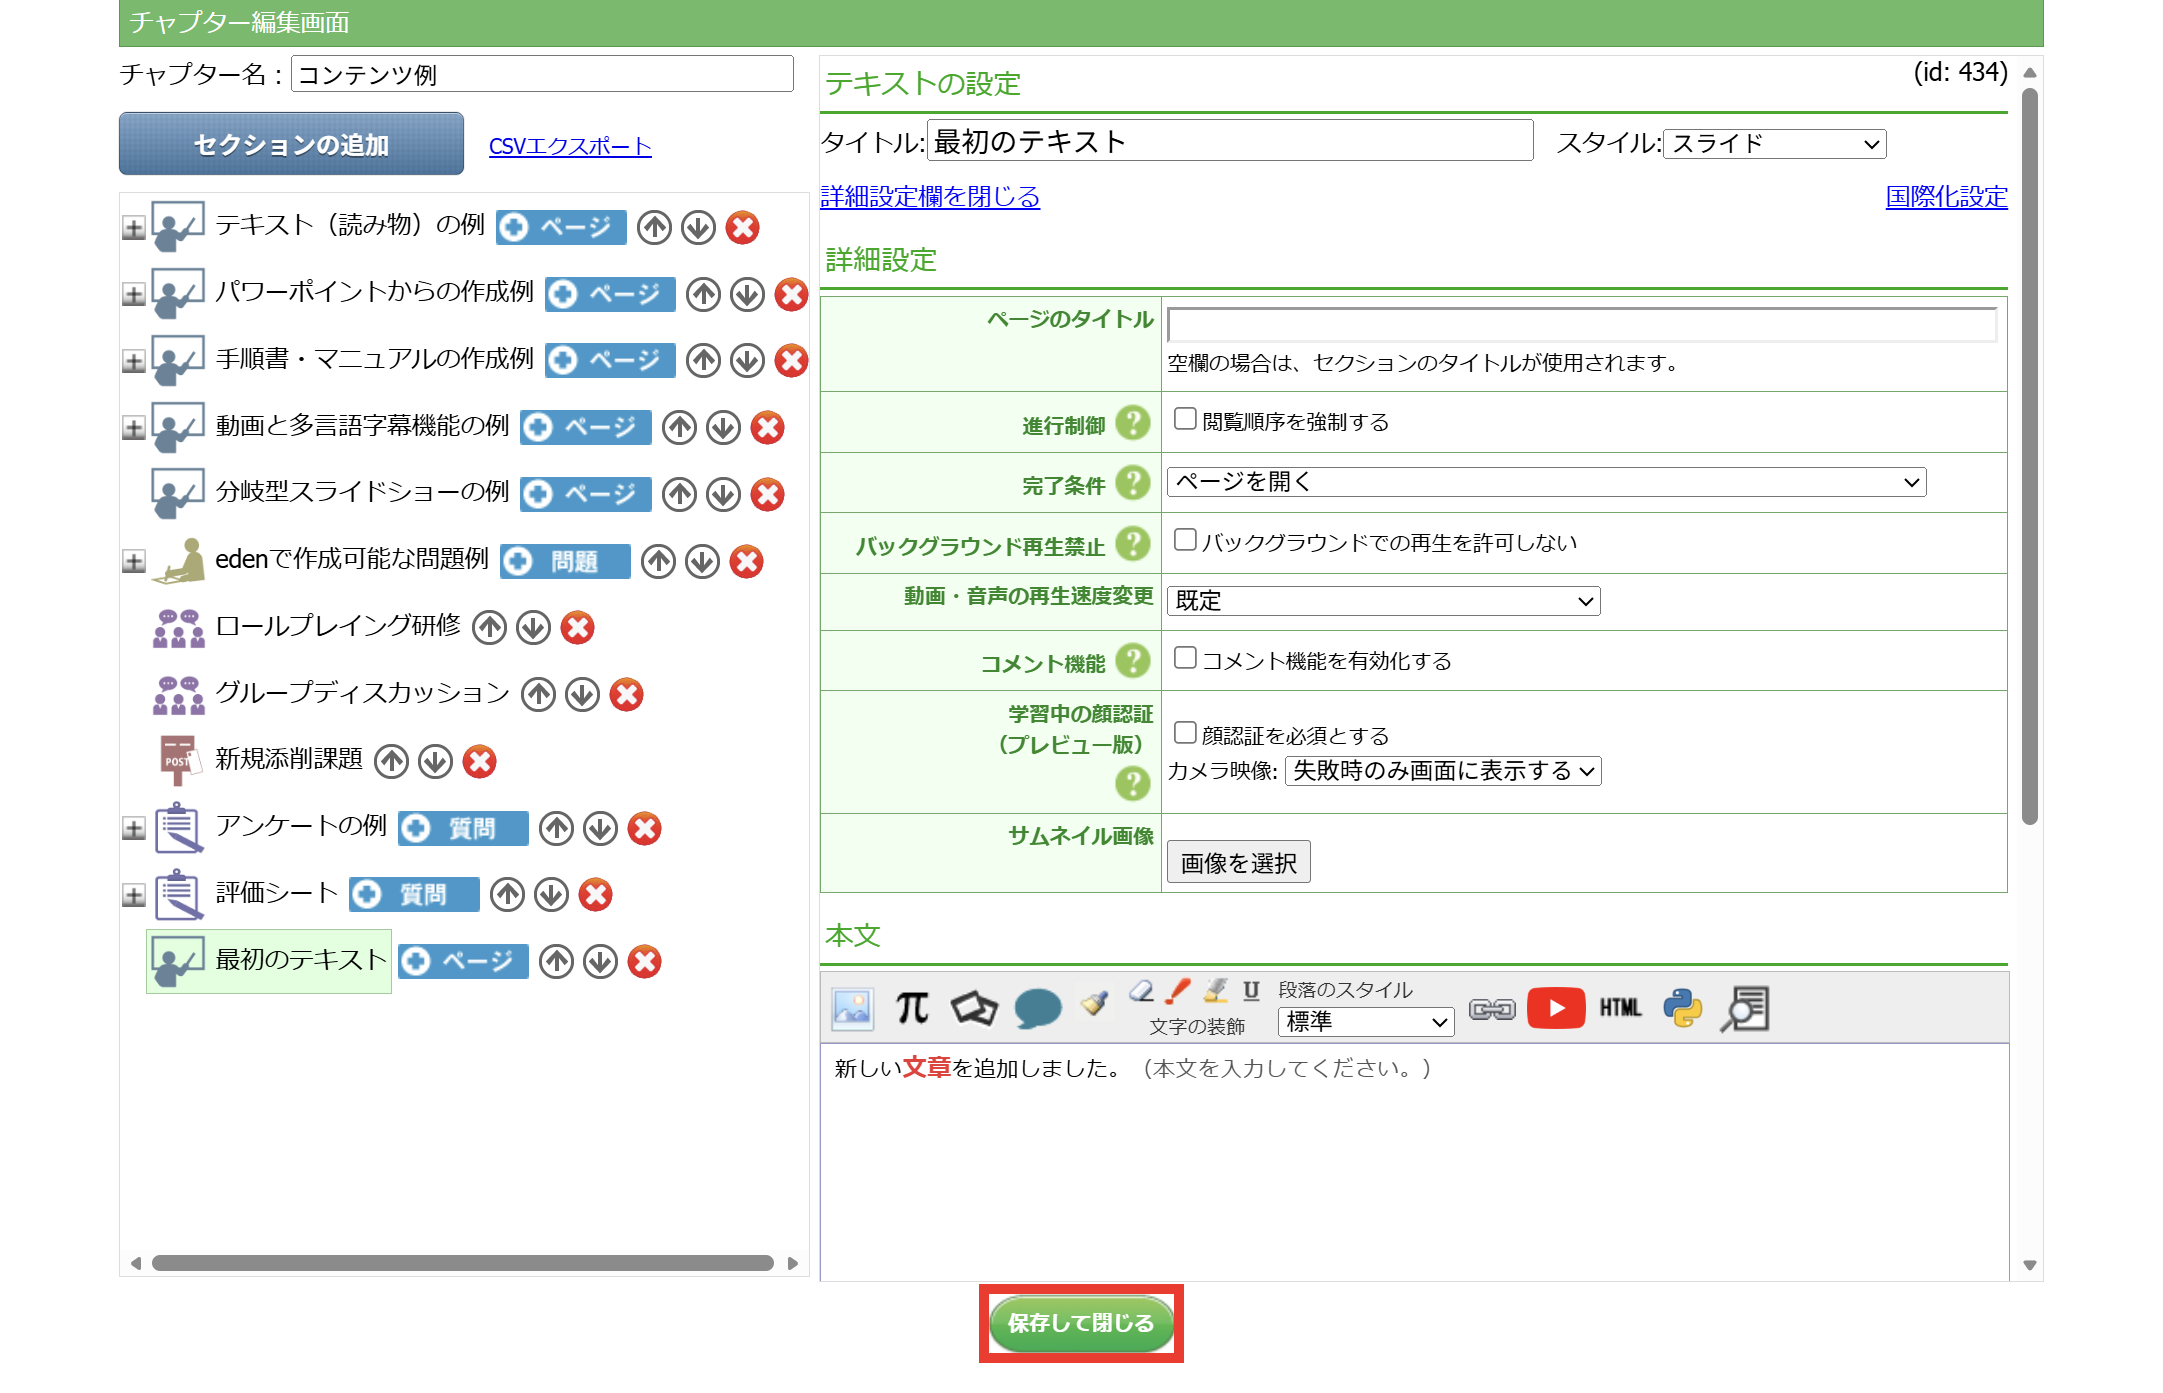The width and height of the screenshot is (2163, 1393).
Task: Open the 段落のスタイル dropdown
Action: 1366,1022
